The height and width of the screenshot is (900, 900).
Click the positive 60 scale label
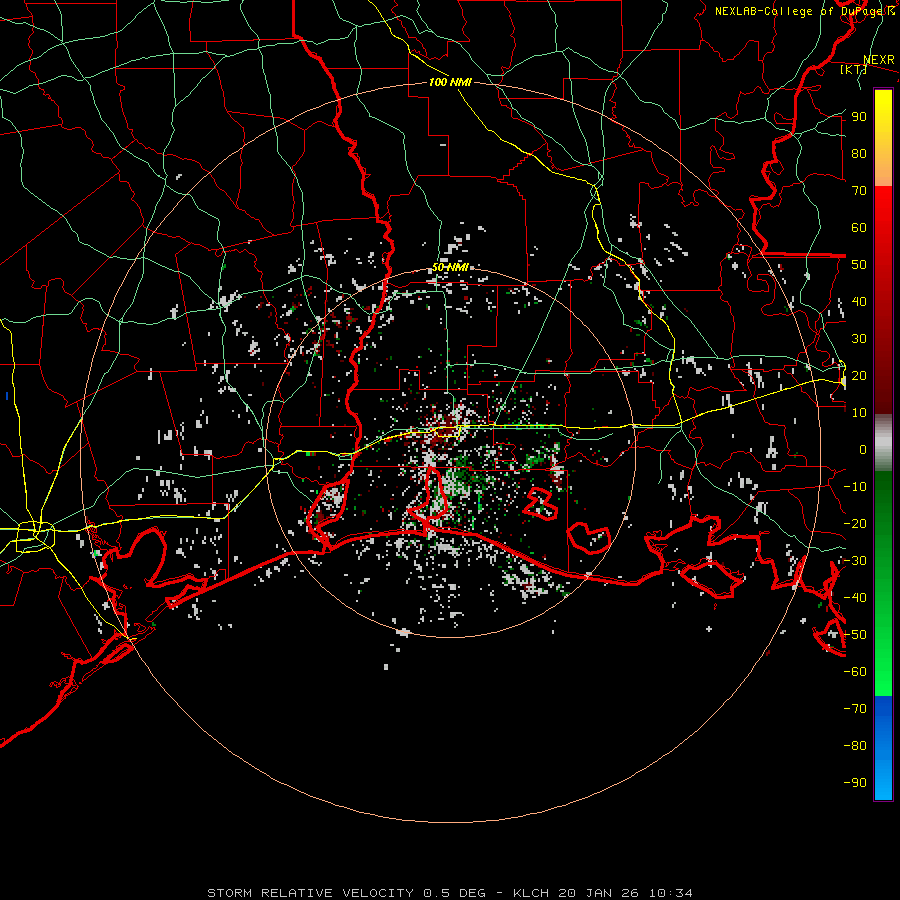click(859, 227)
